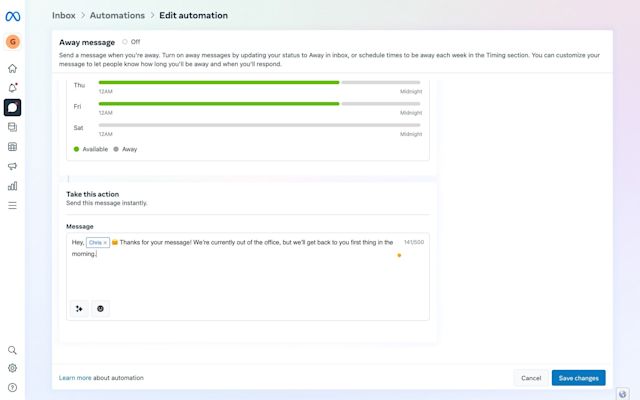Screen dimensions: 640x400
Task: Open the Planner grid icon in sidebar
Action: [x=12, y=147]
